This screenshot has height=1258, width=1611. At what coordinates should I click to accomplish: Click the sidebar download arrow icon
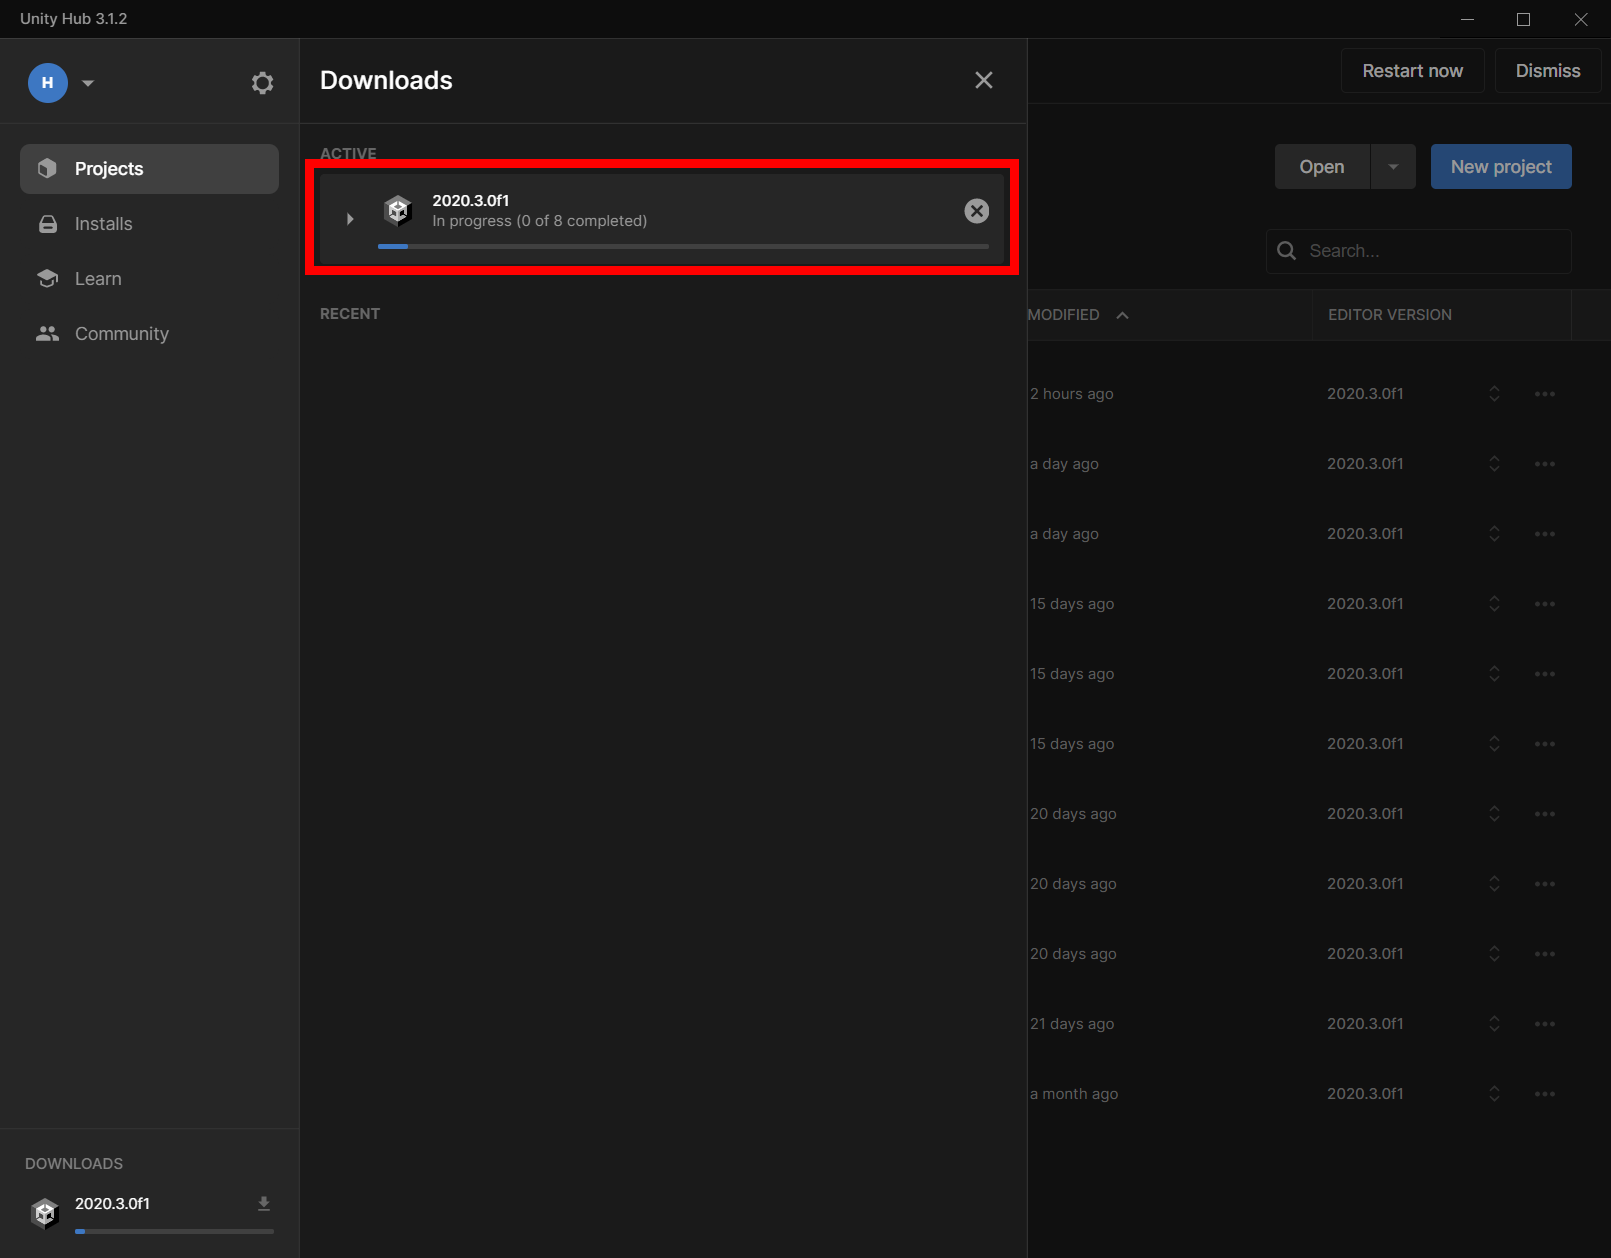[x=264, y=1204]
